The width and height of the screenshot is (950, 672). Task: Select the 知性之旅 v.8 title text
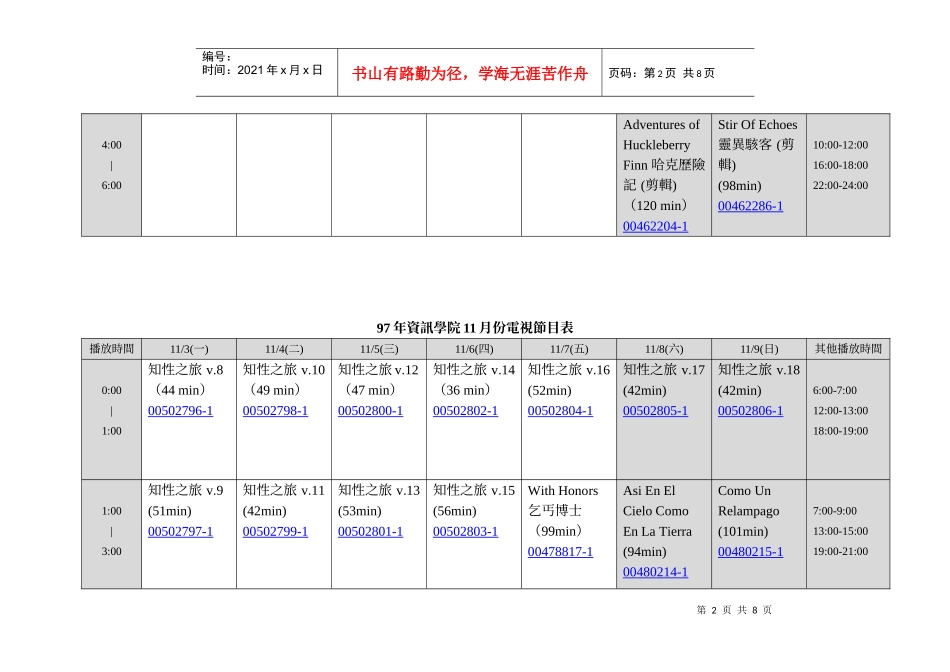(x=185, y=370)
